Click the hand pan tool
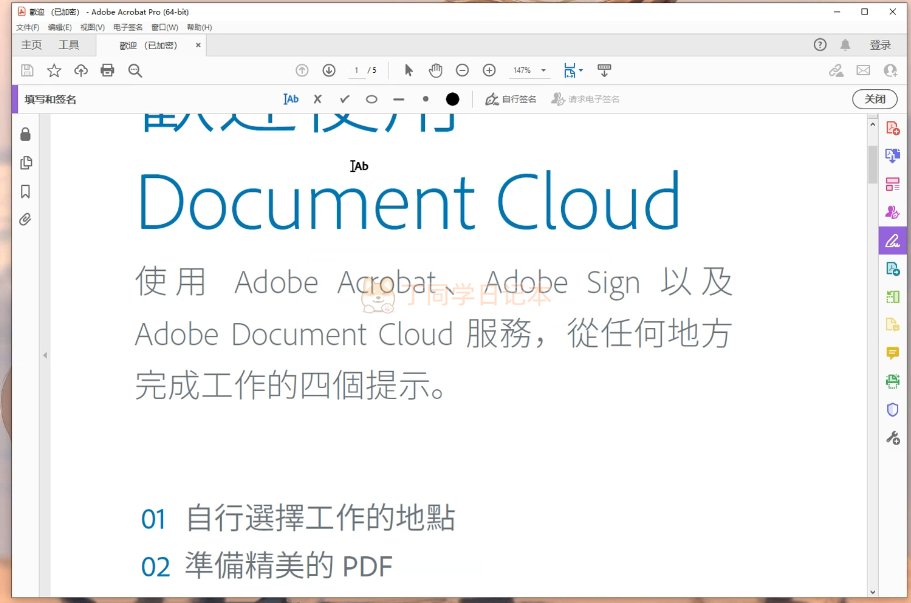The image size is (911, 603). pos(435,70)
